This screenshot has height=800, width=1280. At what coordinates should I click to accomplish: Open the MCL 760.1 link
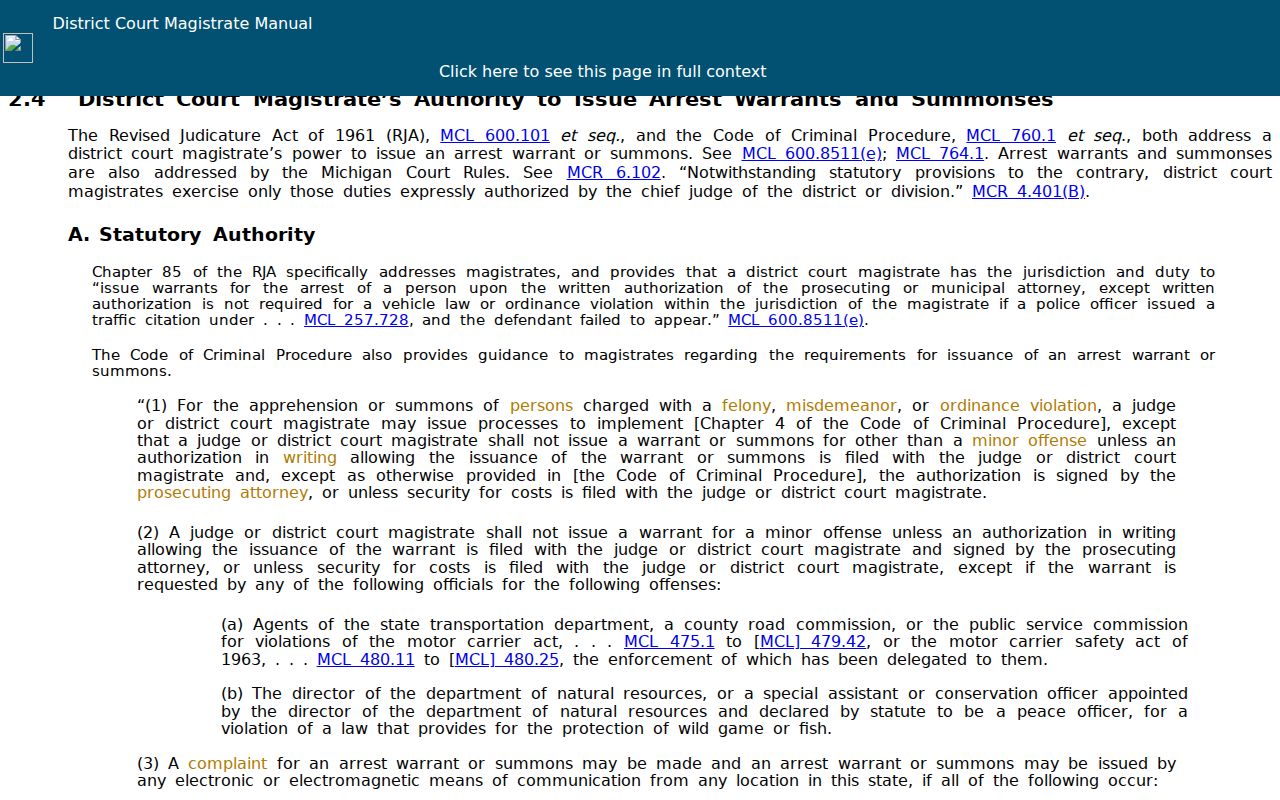[x=1011, y=136]
